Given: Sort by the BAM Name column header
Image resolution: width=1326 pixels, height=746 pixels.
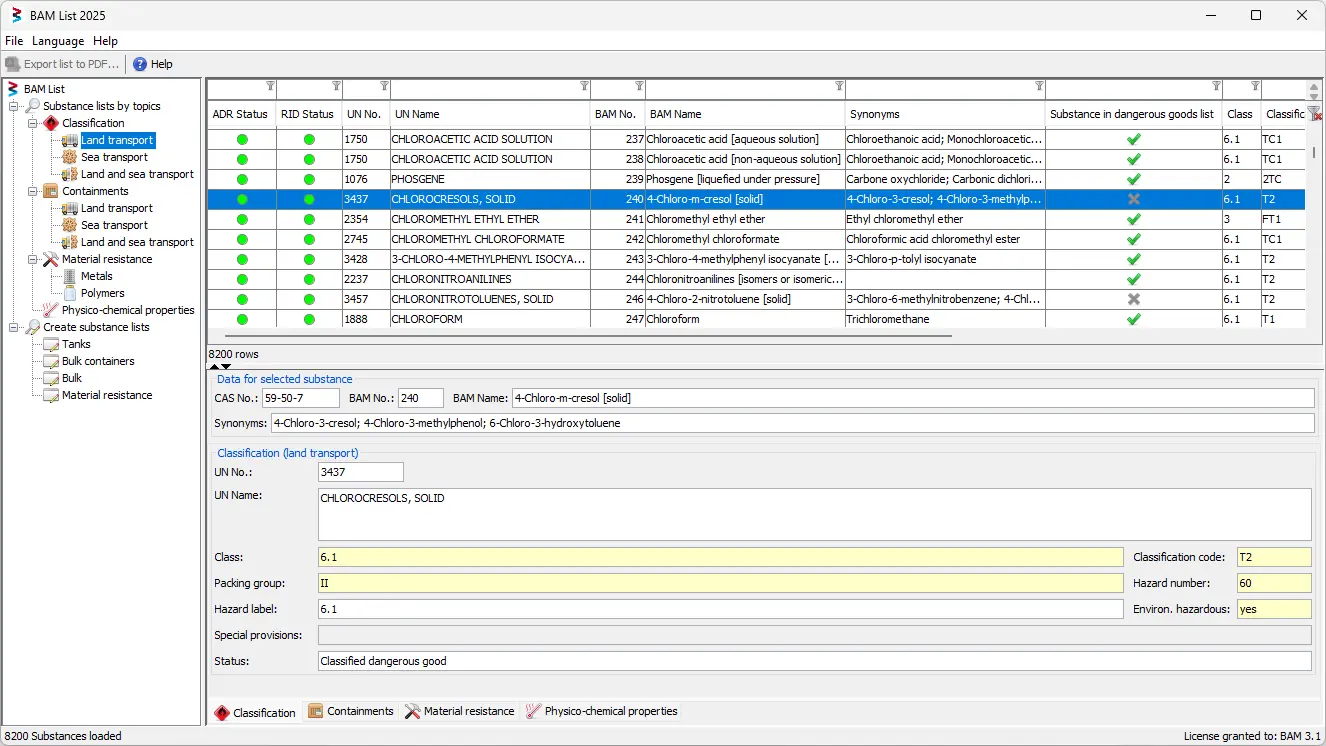Looking at the screenshot, I should pos(745,114).
